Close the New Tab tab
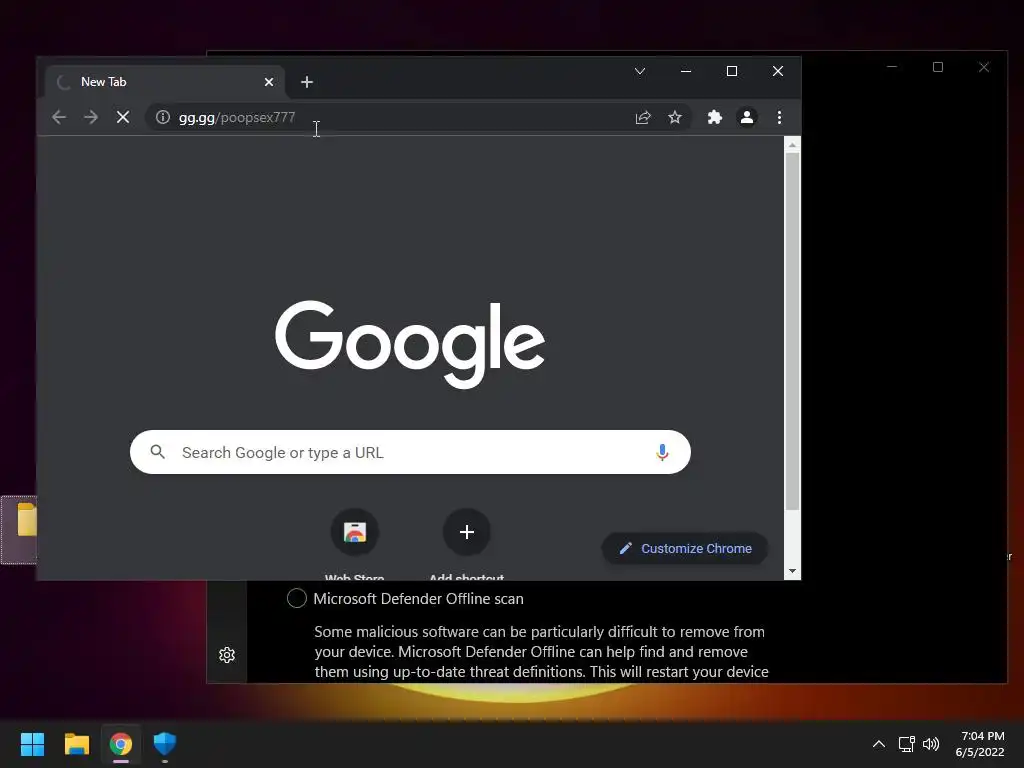 [269, 82]
